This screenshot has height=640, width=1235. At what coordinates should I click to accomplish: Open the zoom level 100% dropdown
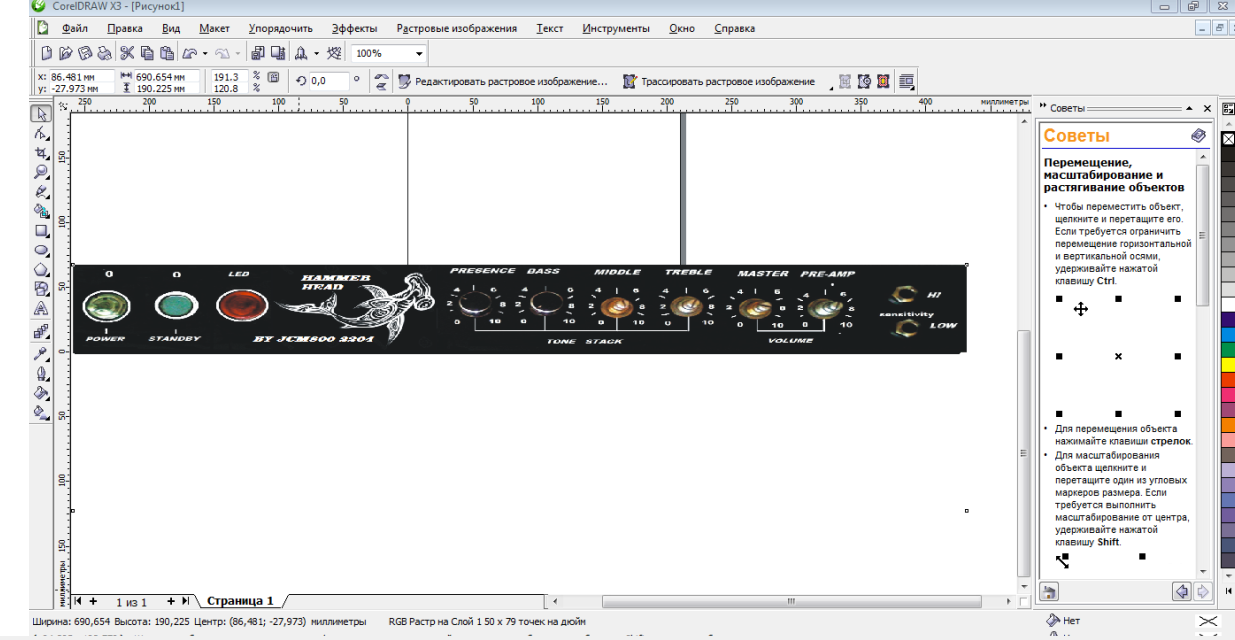pos(420,53)
